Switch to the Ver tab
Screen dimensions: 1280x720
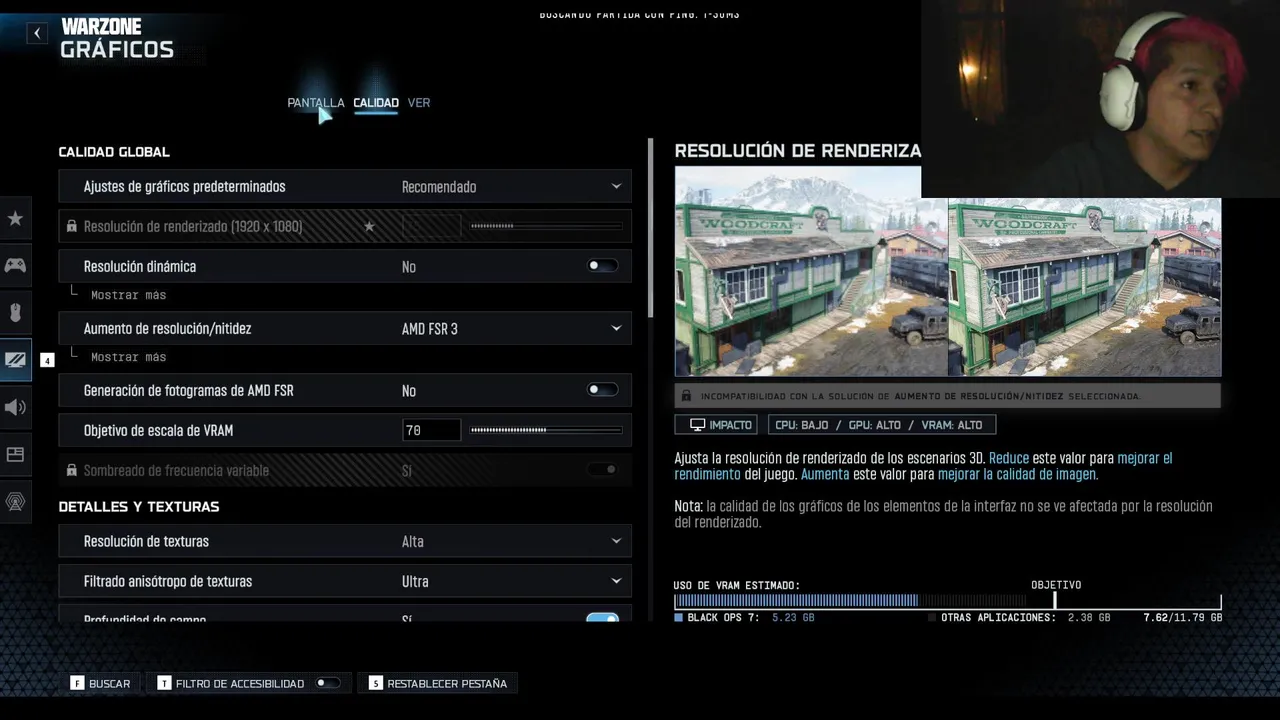point(419,102)
